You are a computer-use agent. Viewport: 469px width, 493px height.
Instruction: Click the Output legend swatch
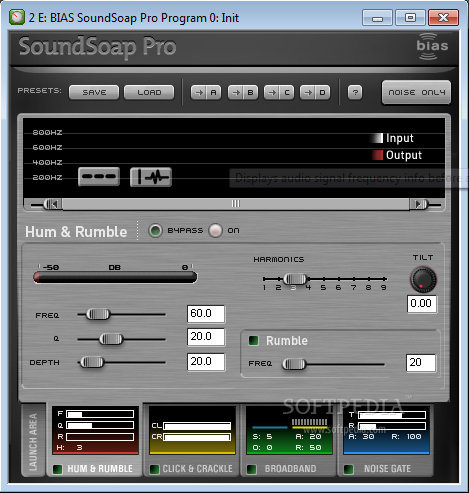pos(377,155)
